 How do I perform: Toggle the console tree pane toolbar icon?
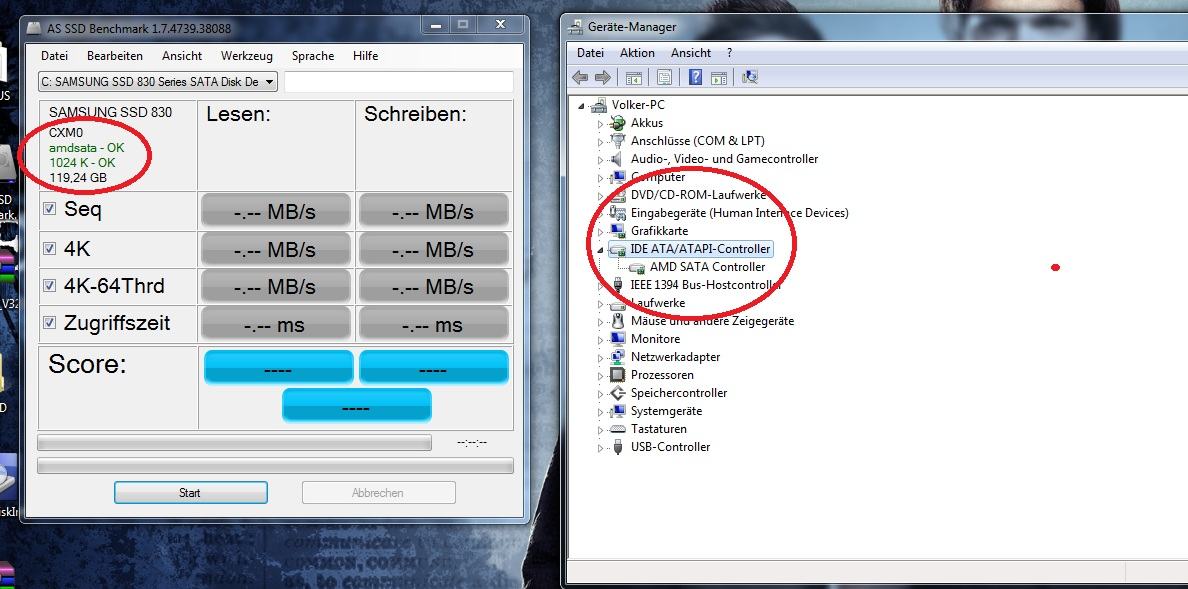tap(633, 77)
